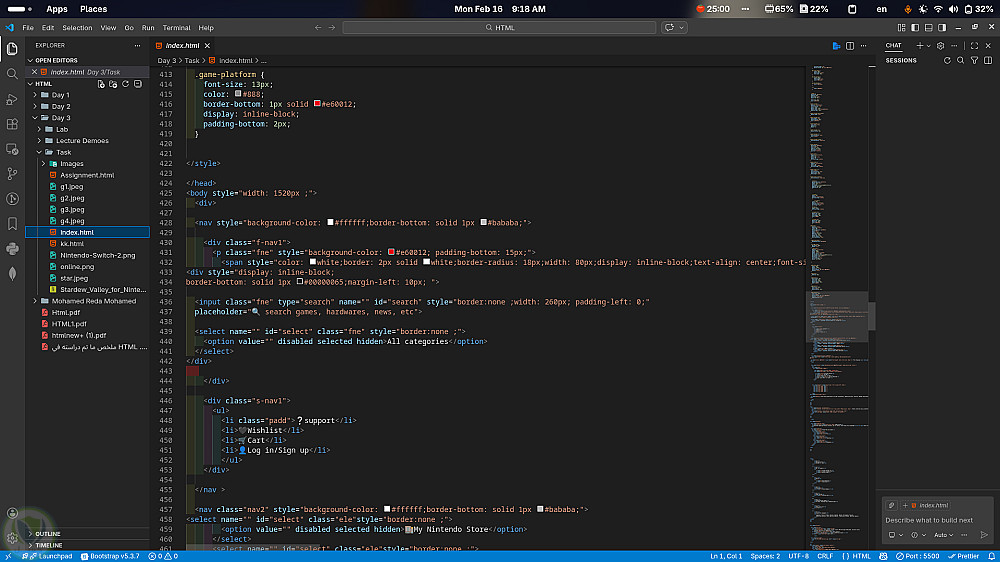The width and height of the screenshot is (1000, 562).
Task: Open the Terminal menu
Action: point(176,28)
